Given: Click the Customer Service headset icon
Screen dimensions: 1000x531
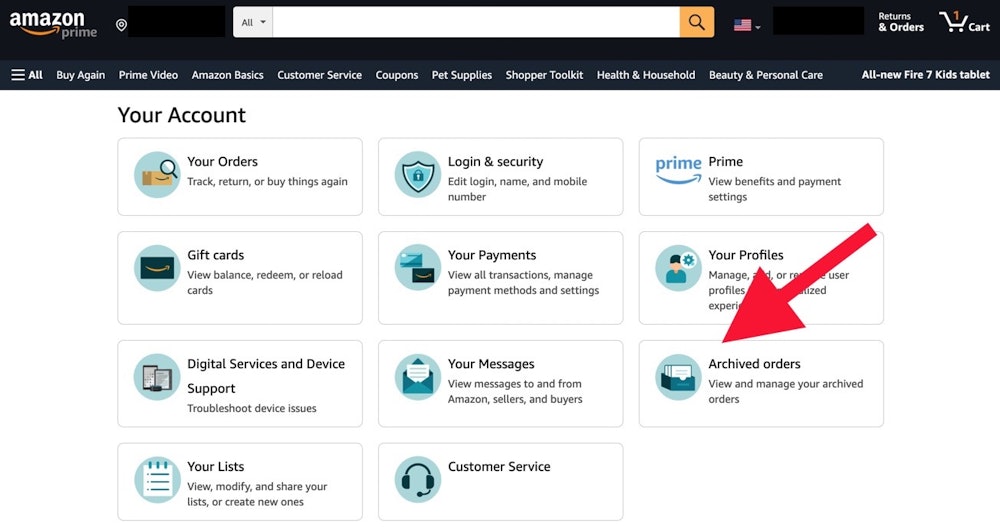Looking at the screenshot, I should pos(418,480).
